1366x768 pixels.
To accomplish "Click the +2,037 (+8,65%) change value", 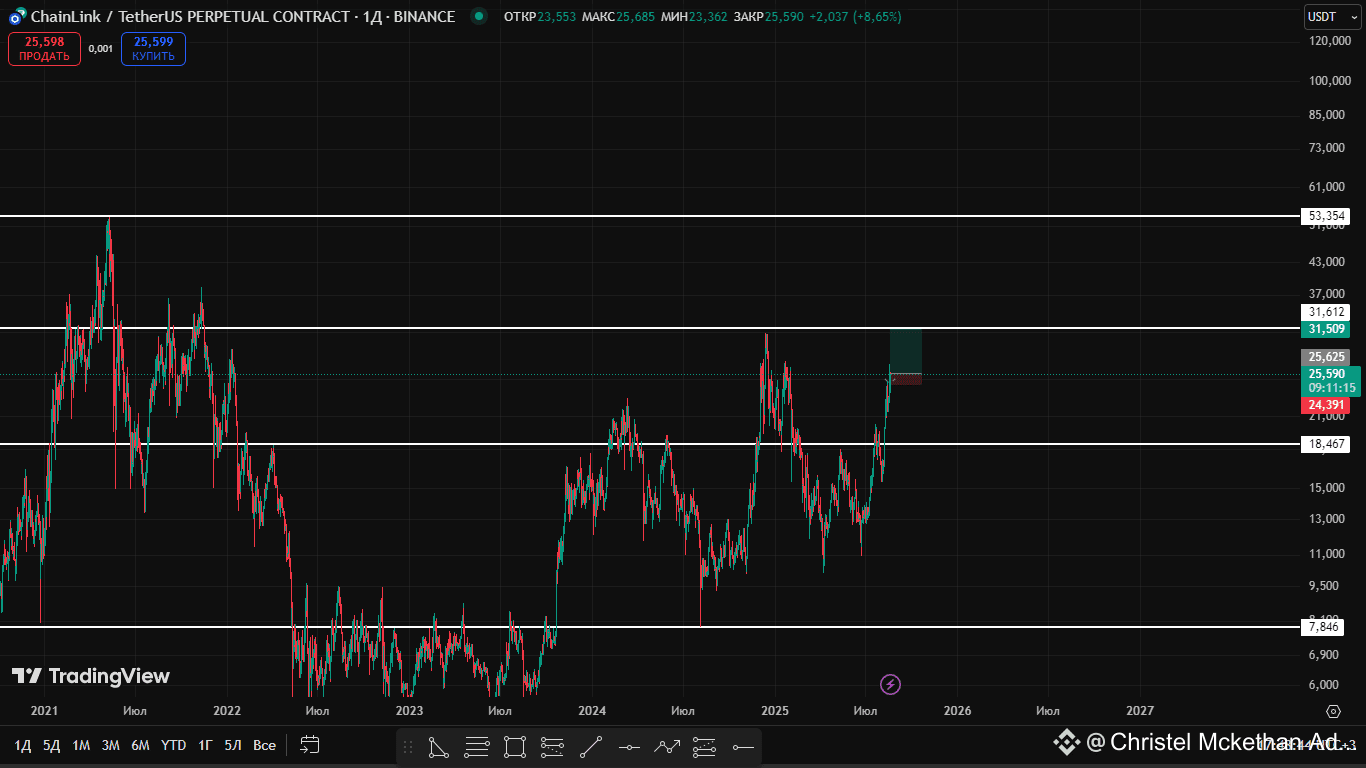I will [x=854, y=17].
